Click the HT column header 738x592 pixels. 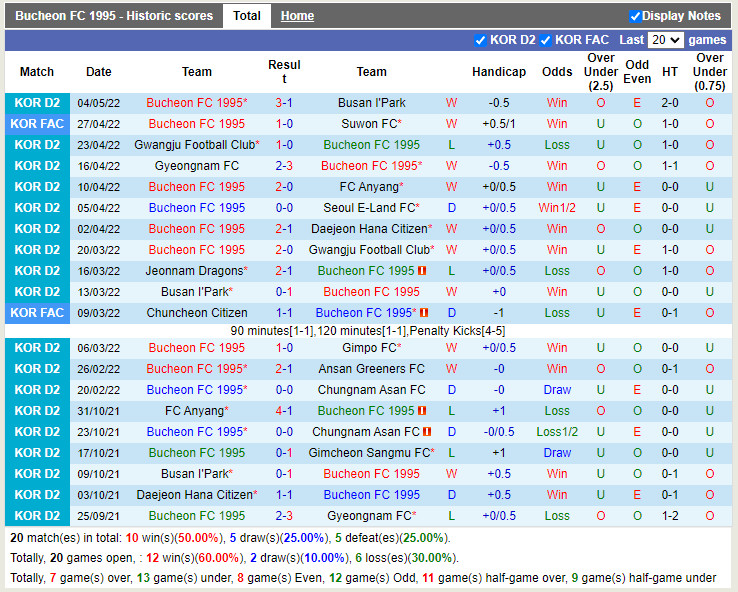(x=669, y=72)
